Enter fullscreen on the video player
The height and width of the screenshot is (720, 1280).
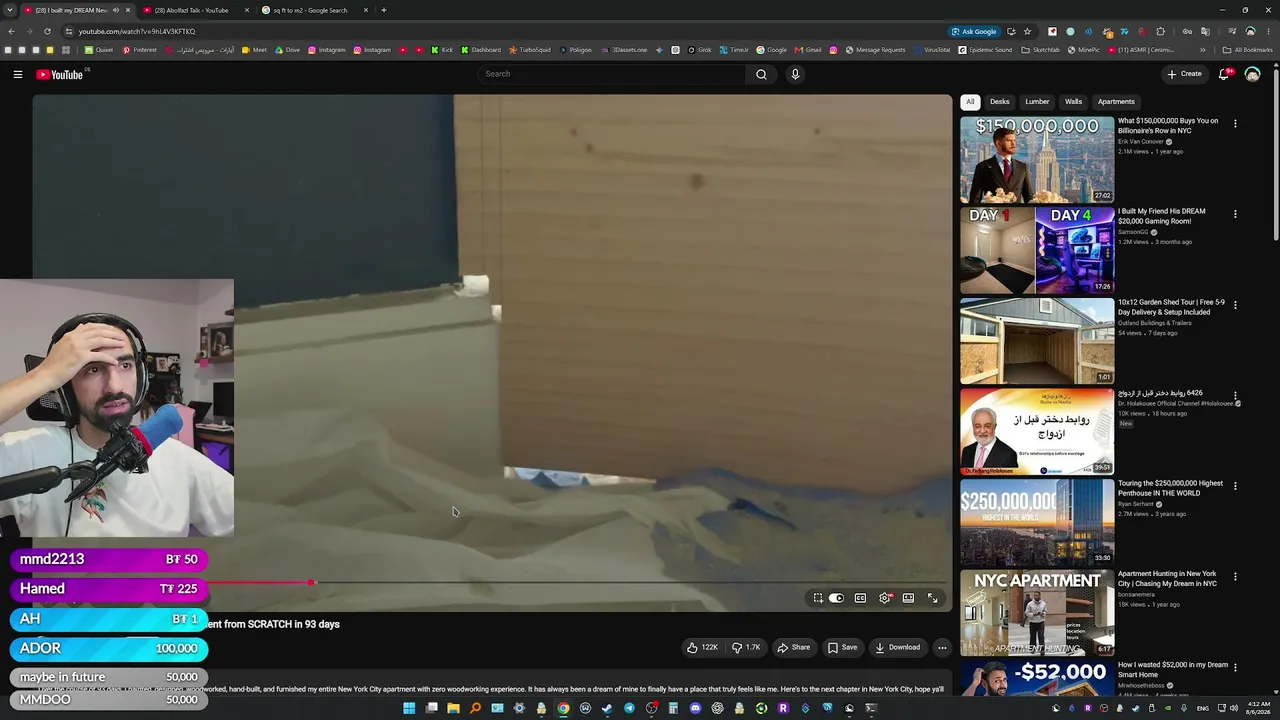tap(932, 598)
